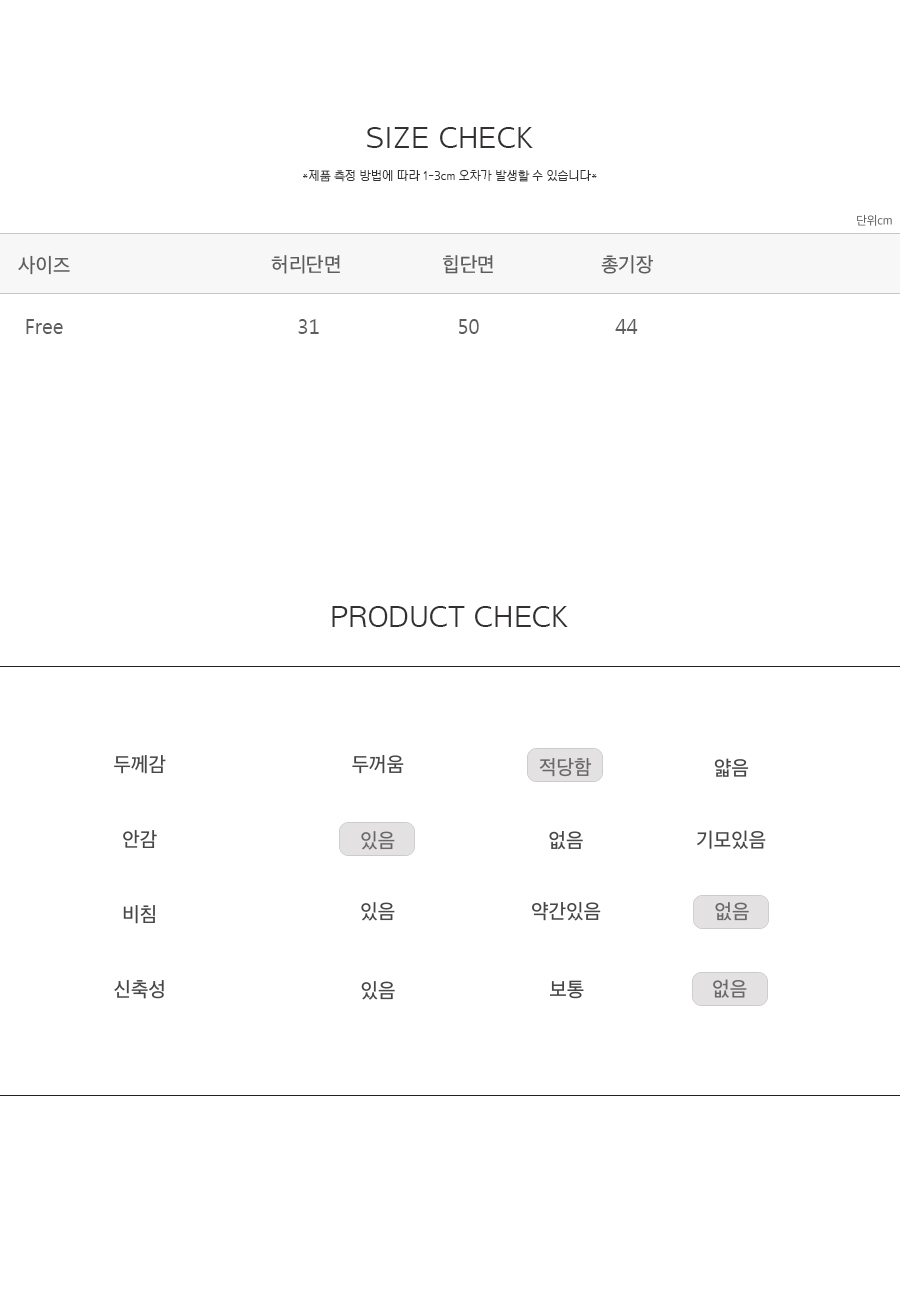Click the 허리단면 column header
Viewport: 900px width, 1300px height.
[306, 264]
